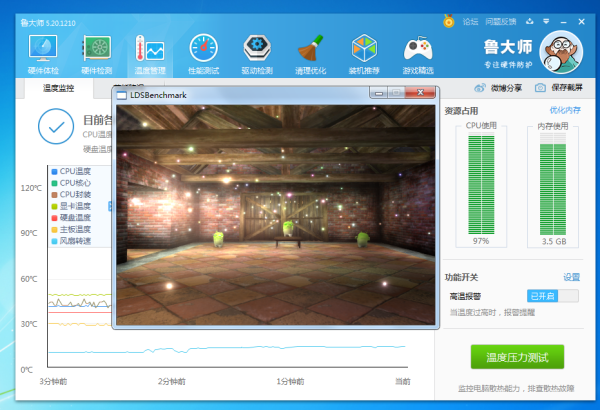Toggle 显卡温度 legend entry
This screenshot has width=600, height=410.
(71, 206)
